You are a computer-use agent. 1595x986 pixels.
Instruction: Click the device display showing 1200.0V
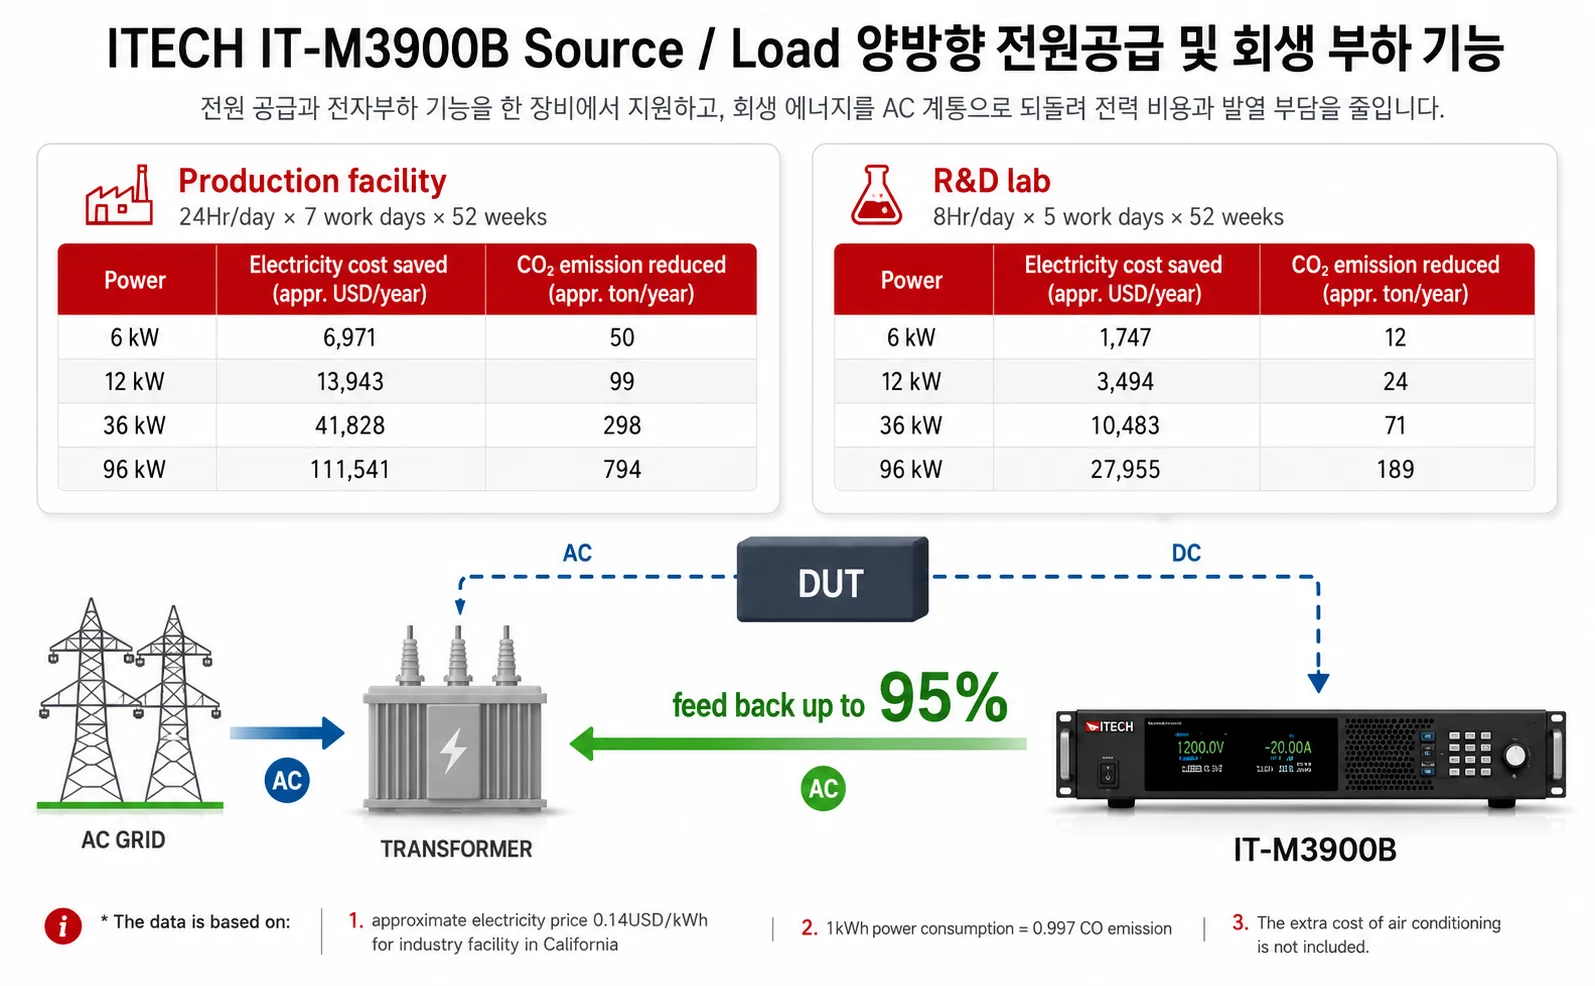tap(1241, 755)
